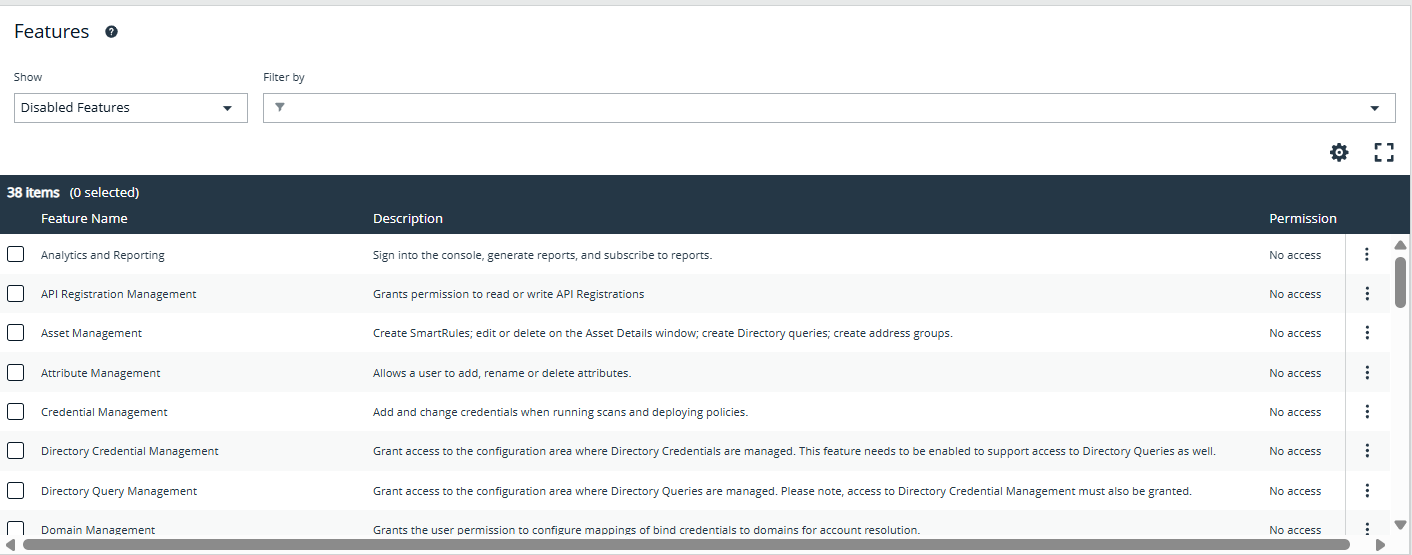Open actions menu for API Registration Management
This screenshot has height=555, width=1412.
tap(1367, 294)
